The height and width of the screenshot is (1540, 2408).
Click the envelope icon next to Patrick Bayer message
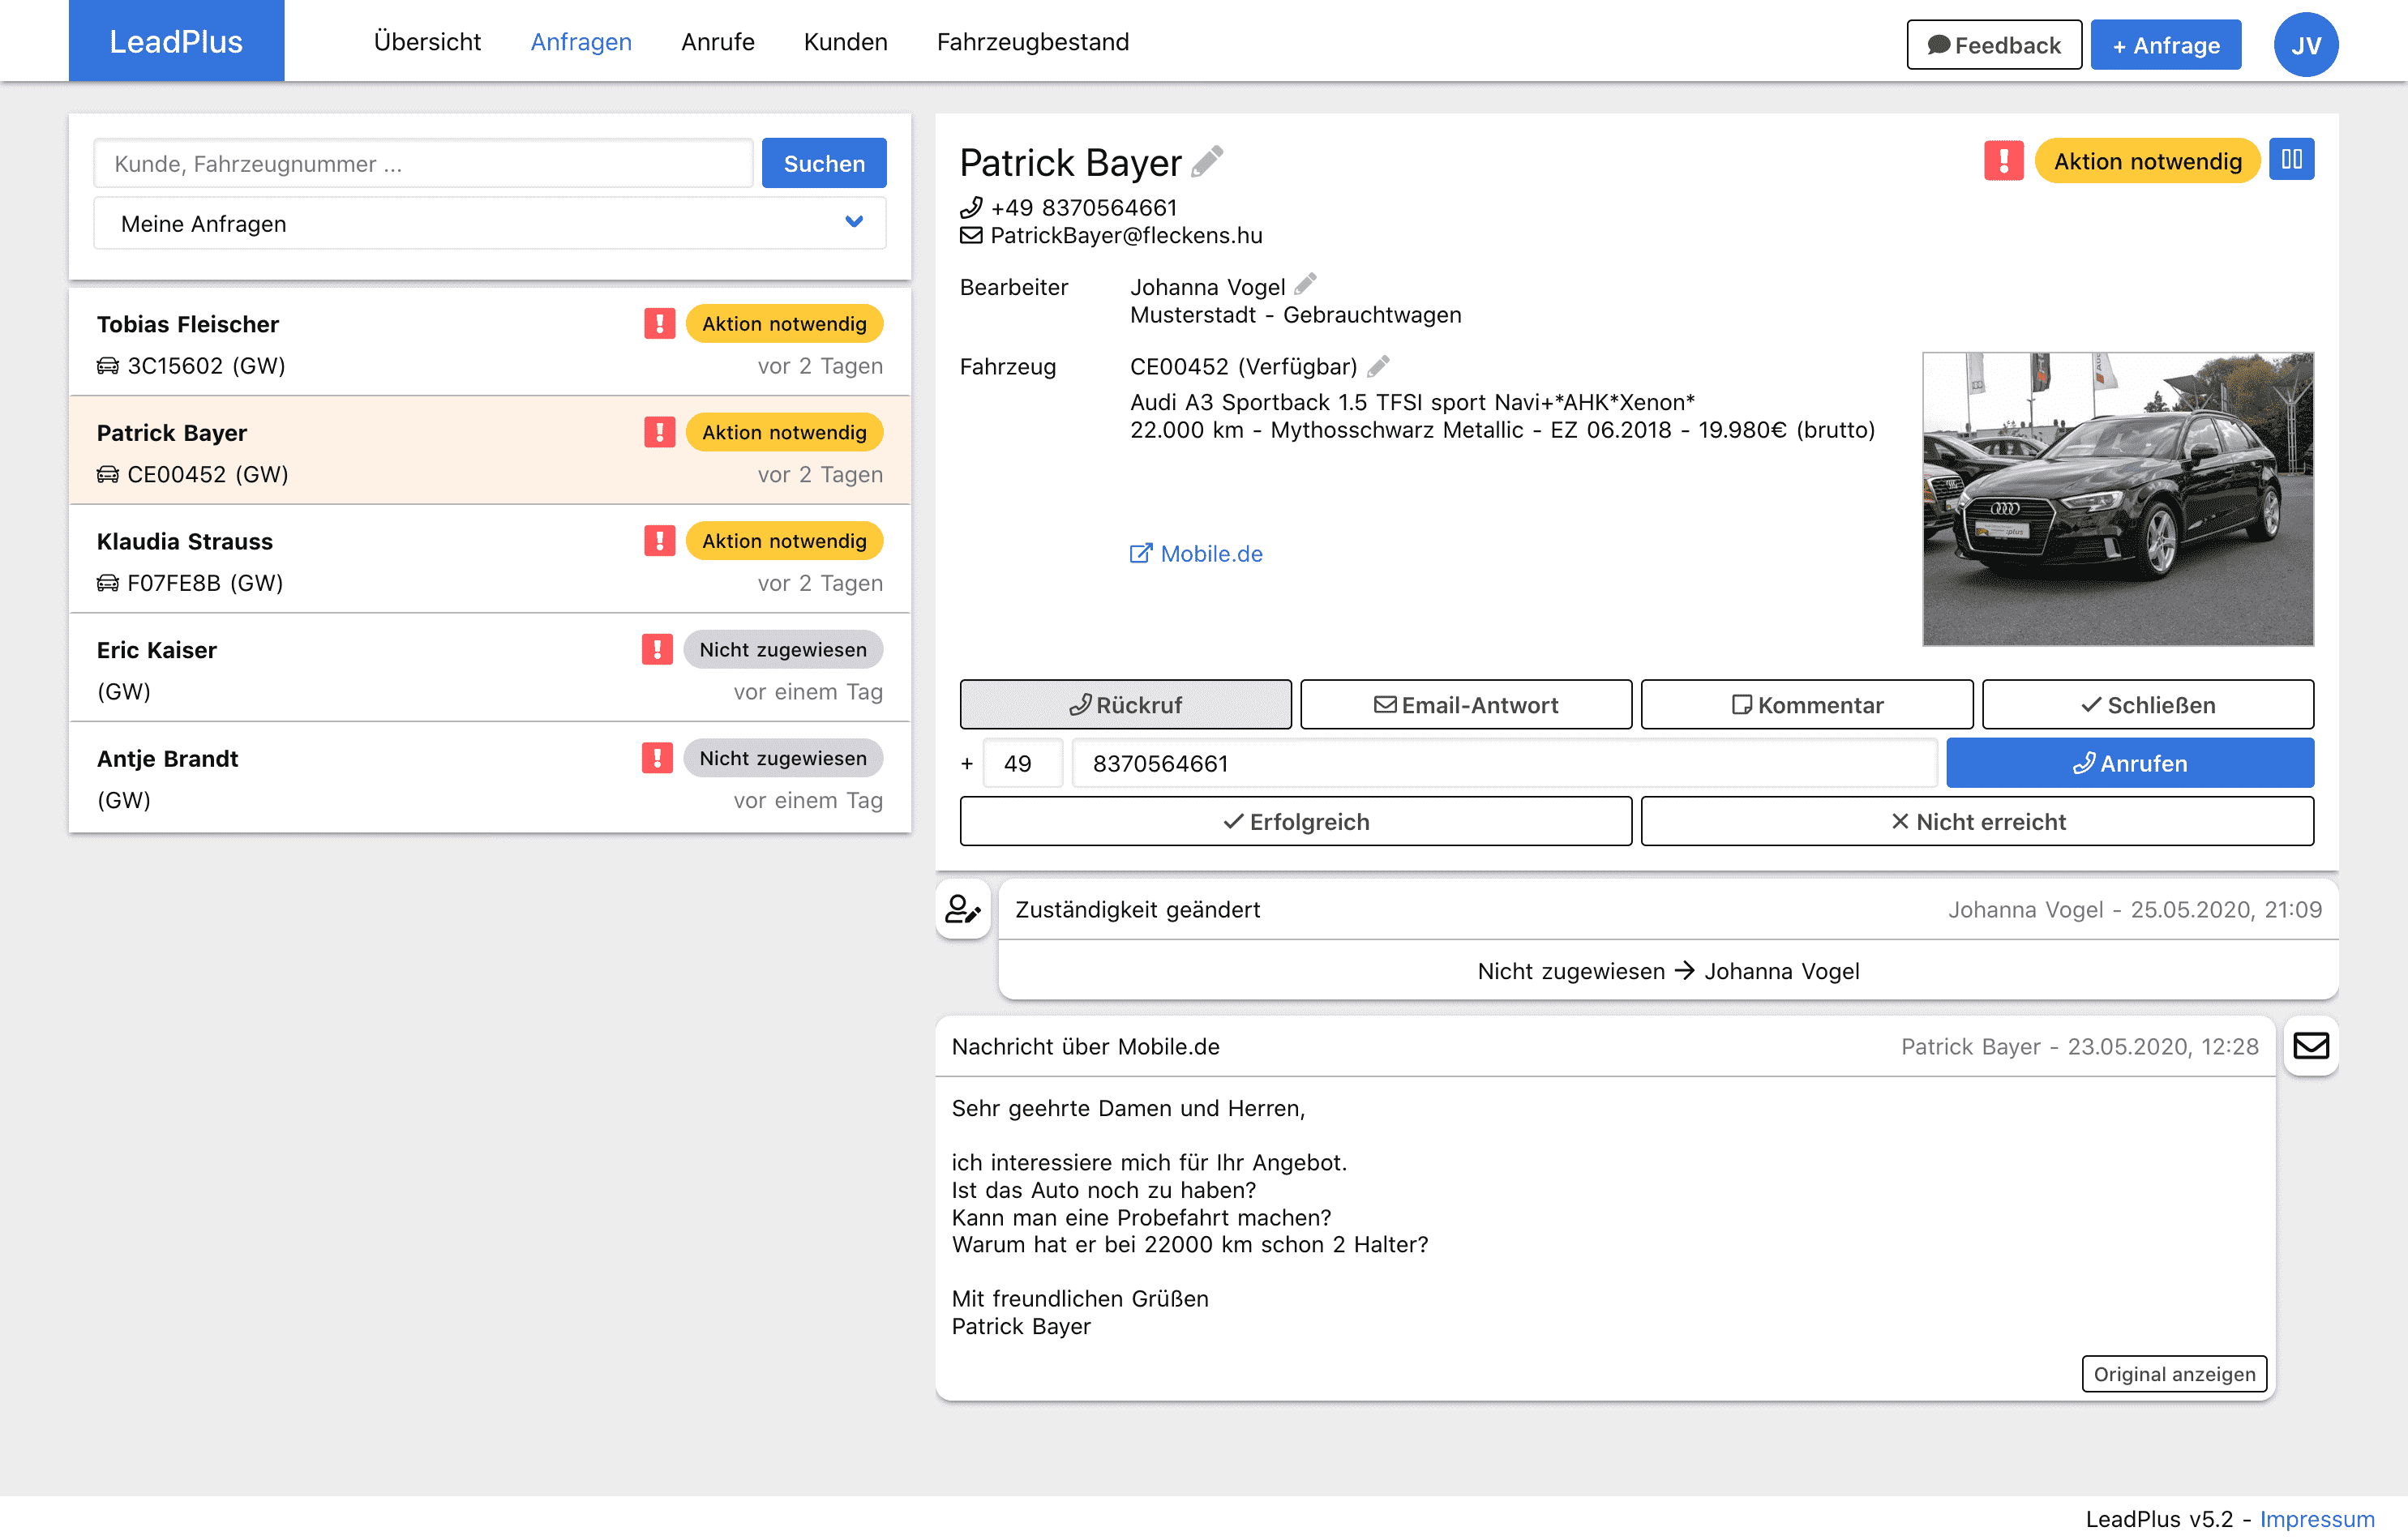[x=2310, y=1046]
